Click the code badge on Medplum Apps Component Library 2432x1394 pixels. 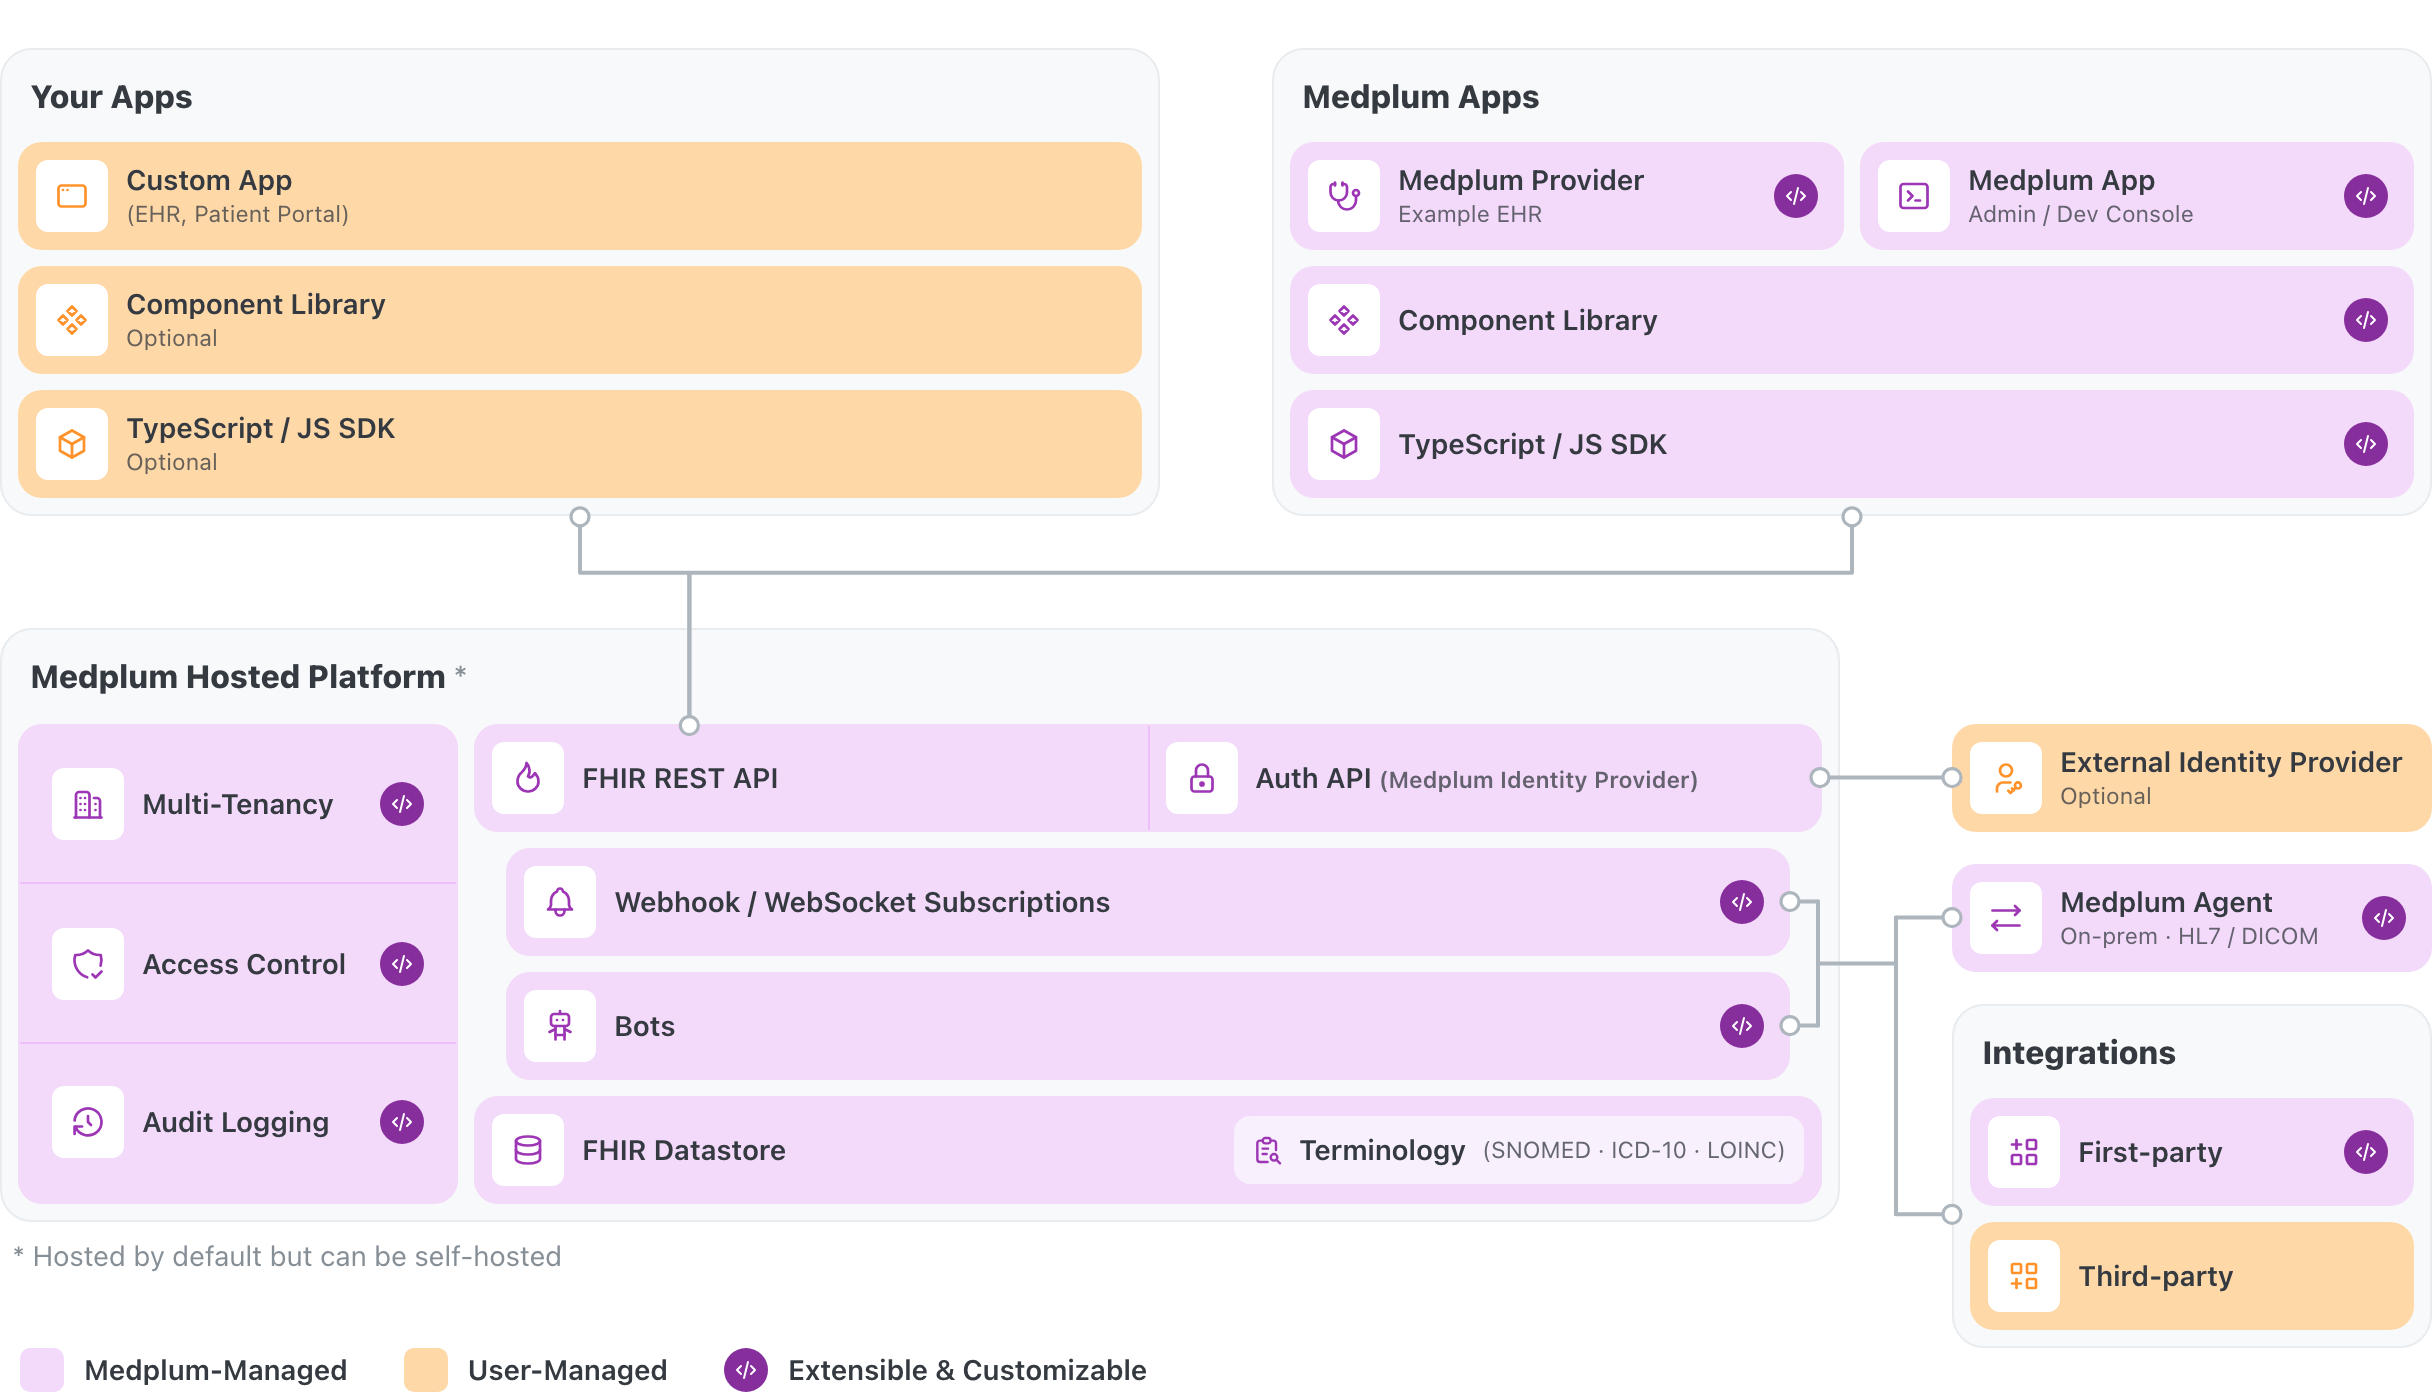(2366, 320)
